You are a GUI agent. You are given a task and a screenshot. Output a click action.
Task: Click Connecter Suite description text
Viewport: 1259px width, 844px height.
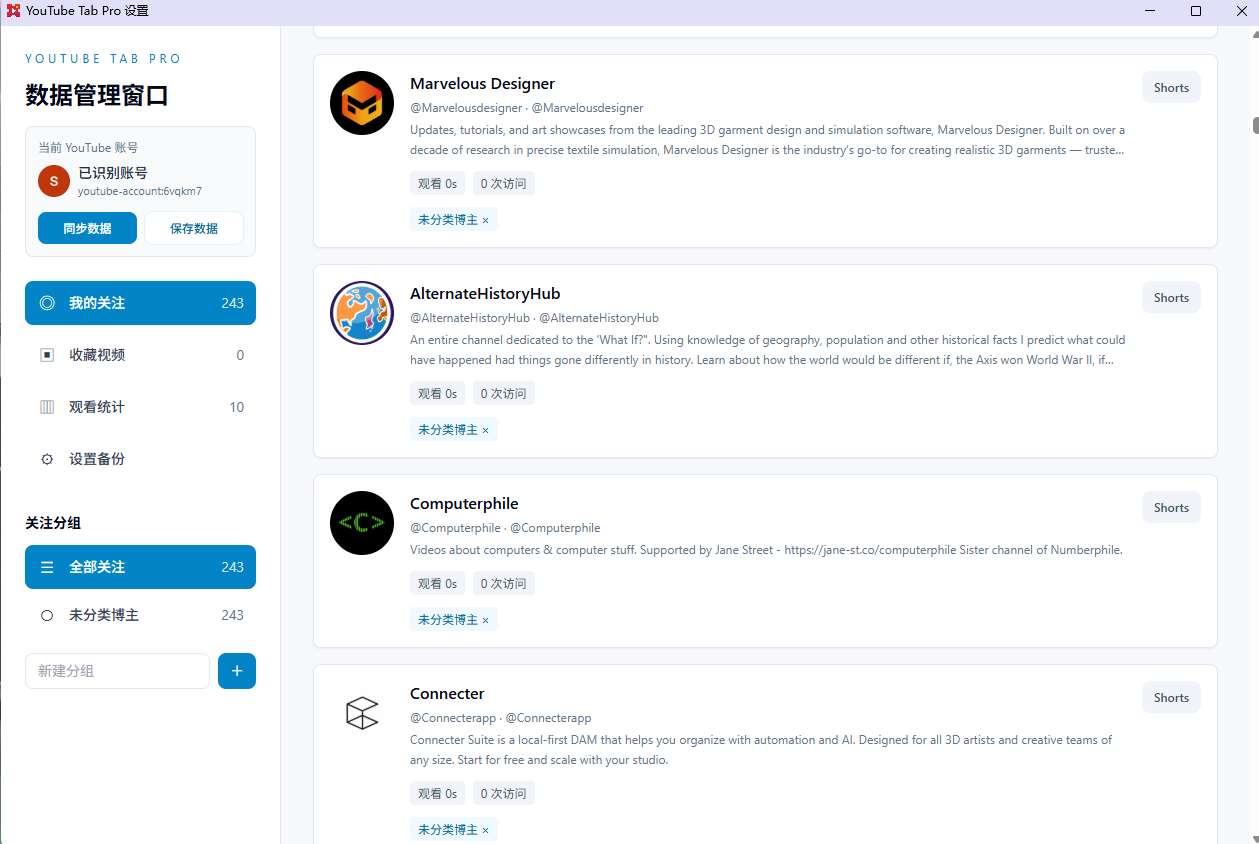(x=761, y=750)
